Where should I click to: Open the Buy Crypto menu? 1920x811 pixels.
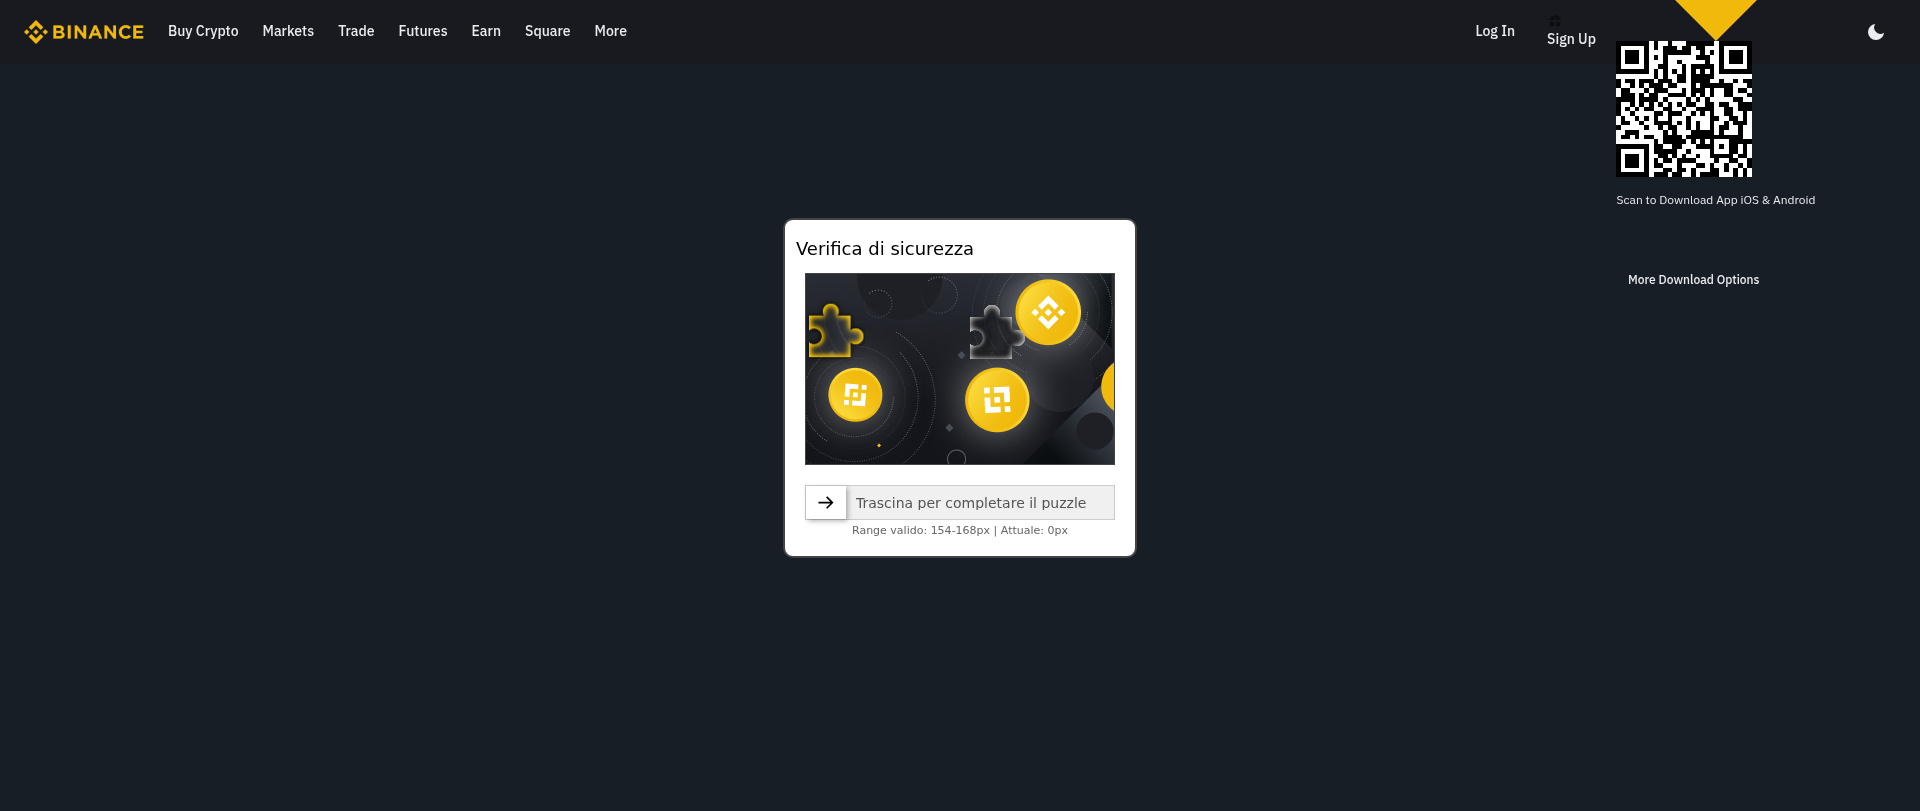pos(203,31)
